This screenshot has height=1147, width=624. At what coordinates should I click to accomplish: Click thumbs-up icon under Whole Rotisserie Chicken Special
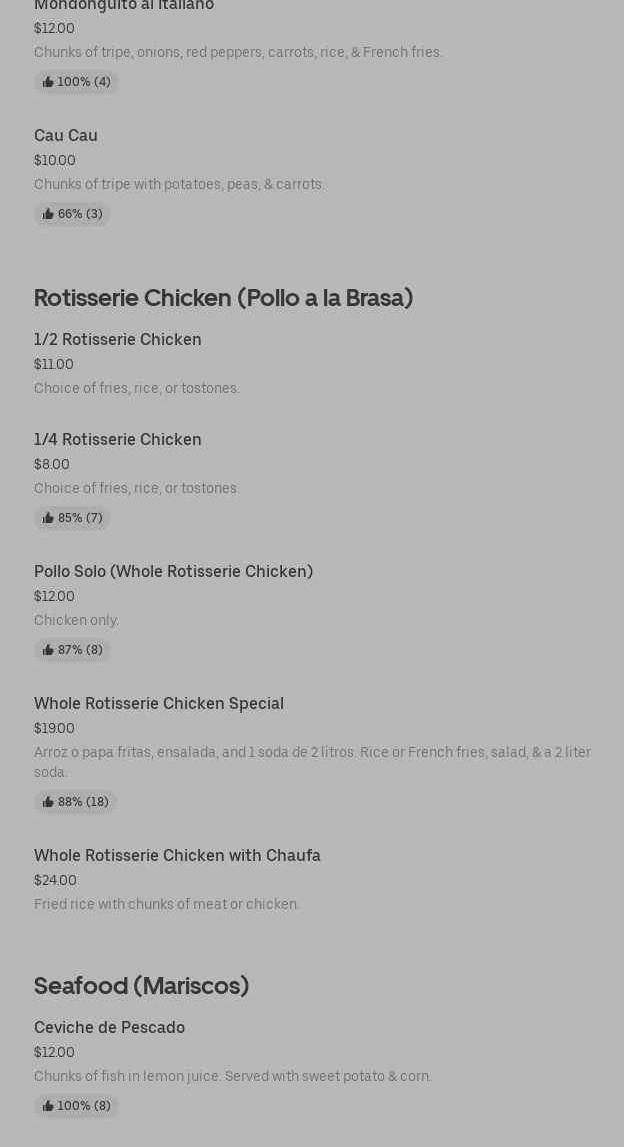coord(48,802)
